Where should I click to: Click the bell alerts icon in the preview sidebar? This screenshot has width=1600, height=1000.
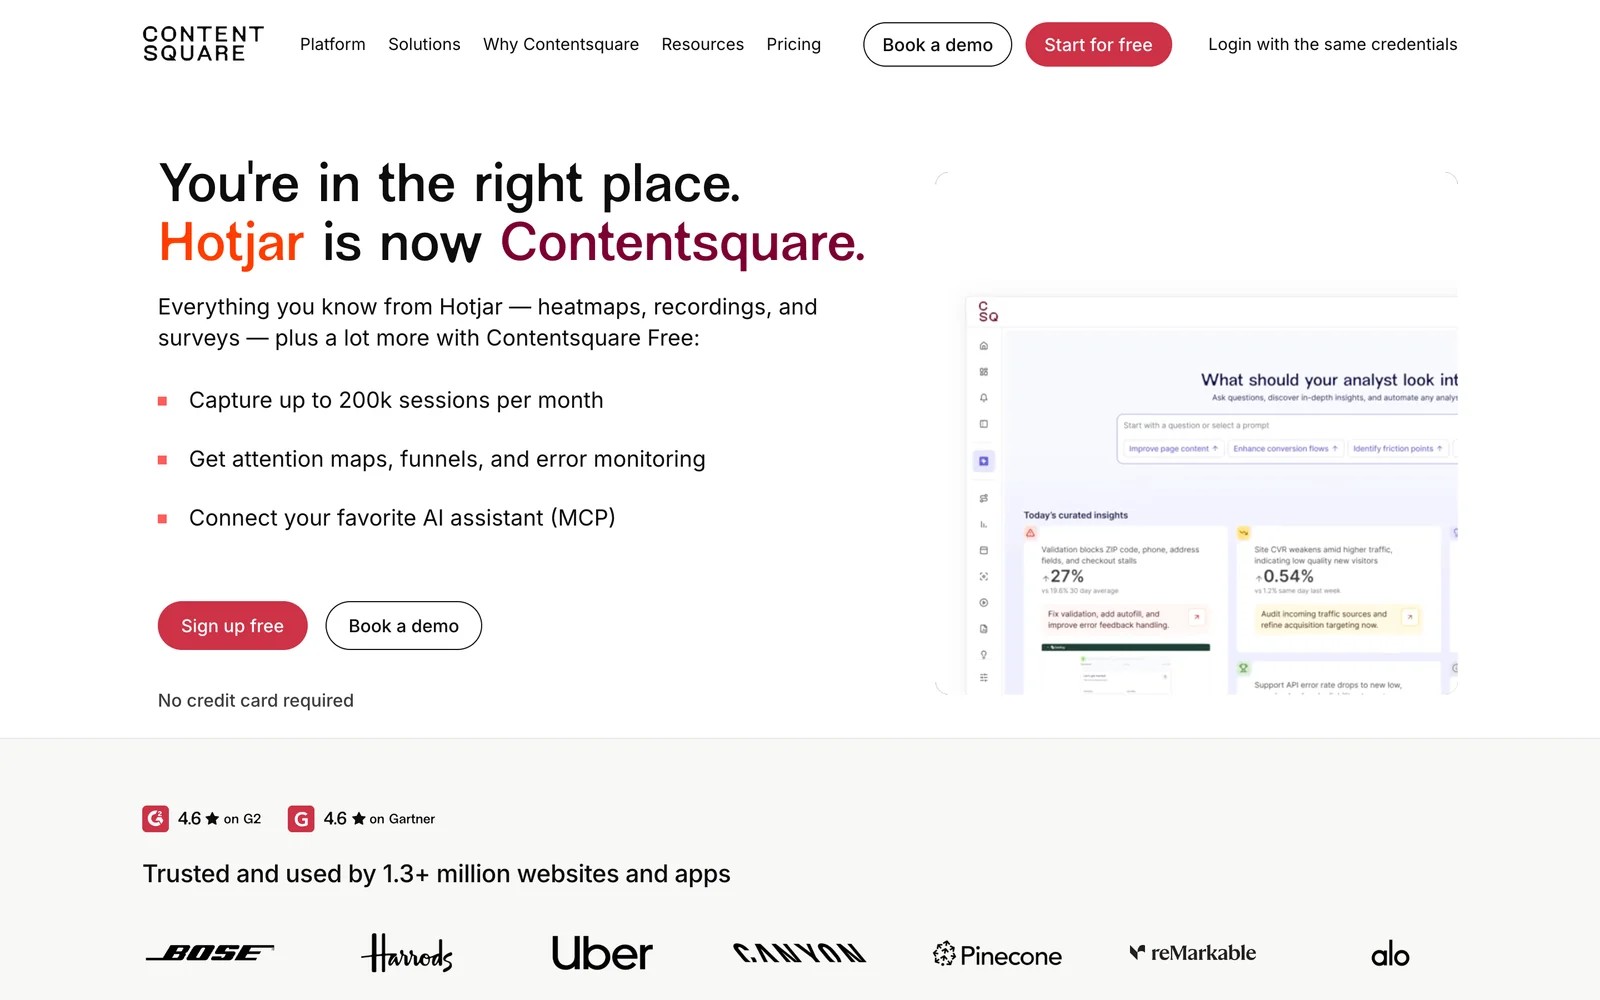(984, 398)
